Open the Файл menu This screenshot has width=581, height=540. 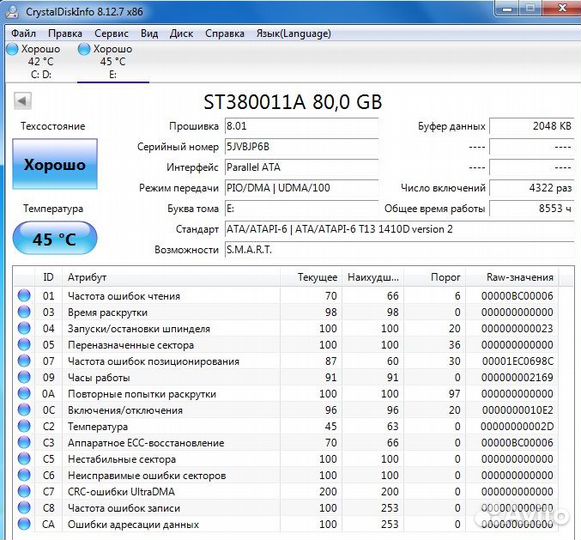coord(23,33)
